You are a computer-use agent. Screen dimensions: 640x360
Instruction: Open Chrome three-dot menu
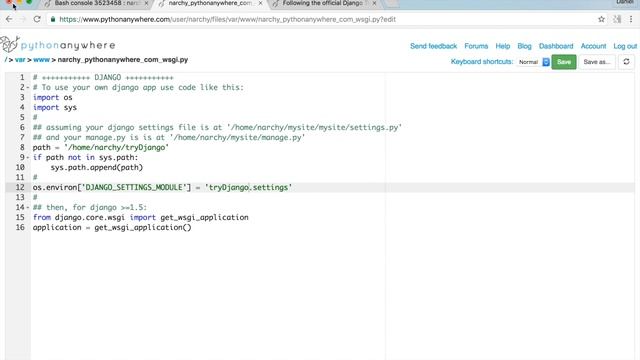631,19
